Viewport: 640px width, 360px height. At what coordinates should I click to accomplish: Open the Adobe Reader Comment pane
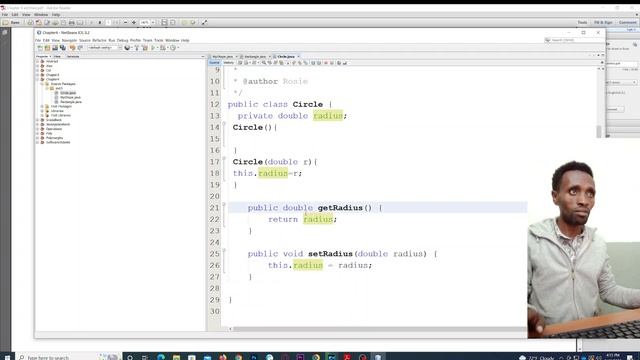point(628,22)
